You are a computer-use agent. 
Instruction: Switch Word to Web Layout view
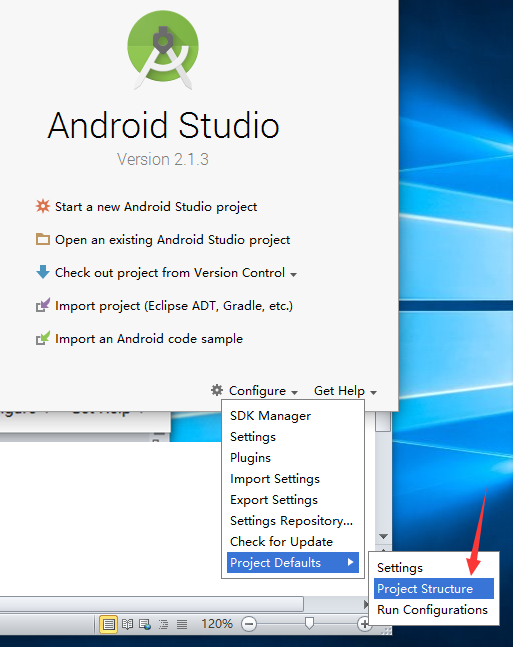145,624
